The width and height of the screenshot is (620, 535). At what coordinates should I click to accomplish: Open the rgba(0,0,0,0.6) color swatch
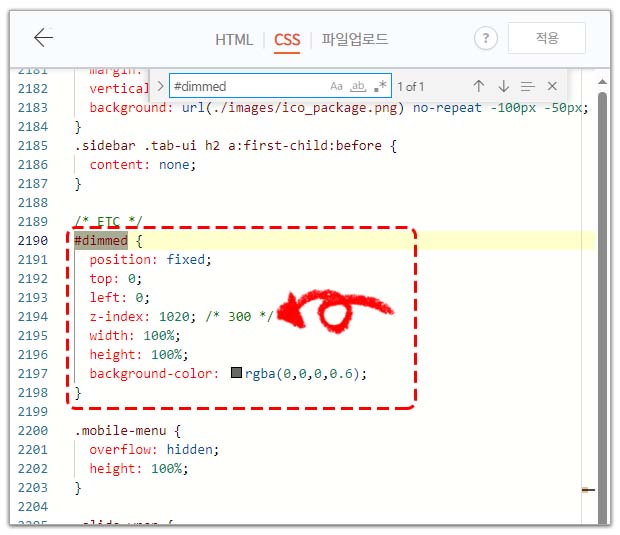click(236, 372)
